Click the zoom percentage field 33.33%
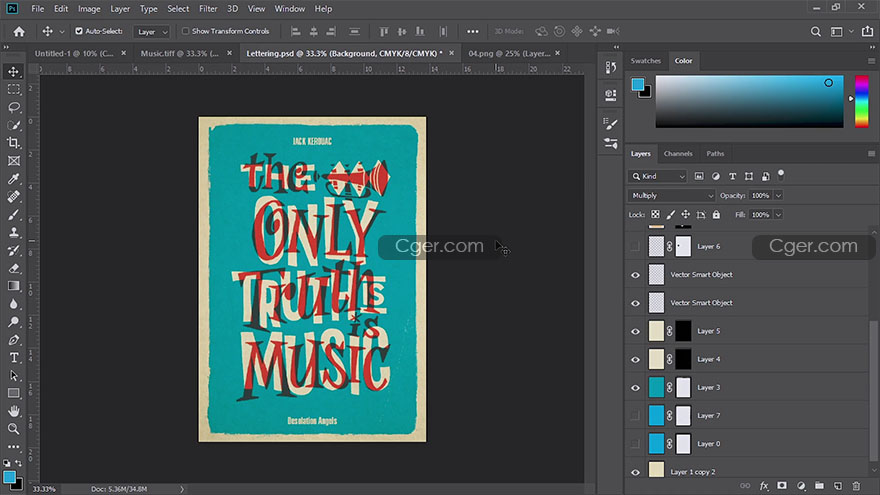880x495 pixels. click(44, 489)
